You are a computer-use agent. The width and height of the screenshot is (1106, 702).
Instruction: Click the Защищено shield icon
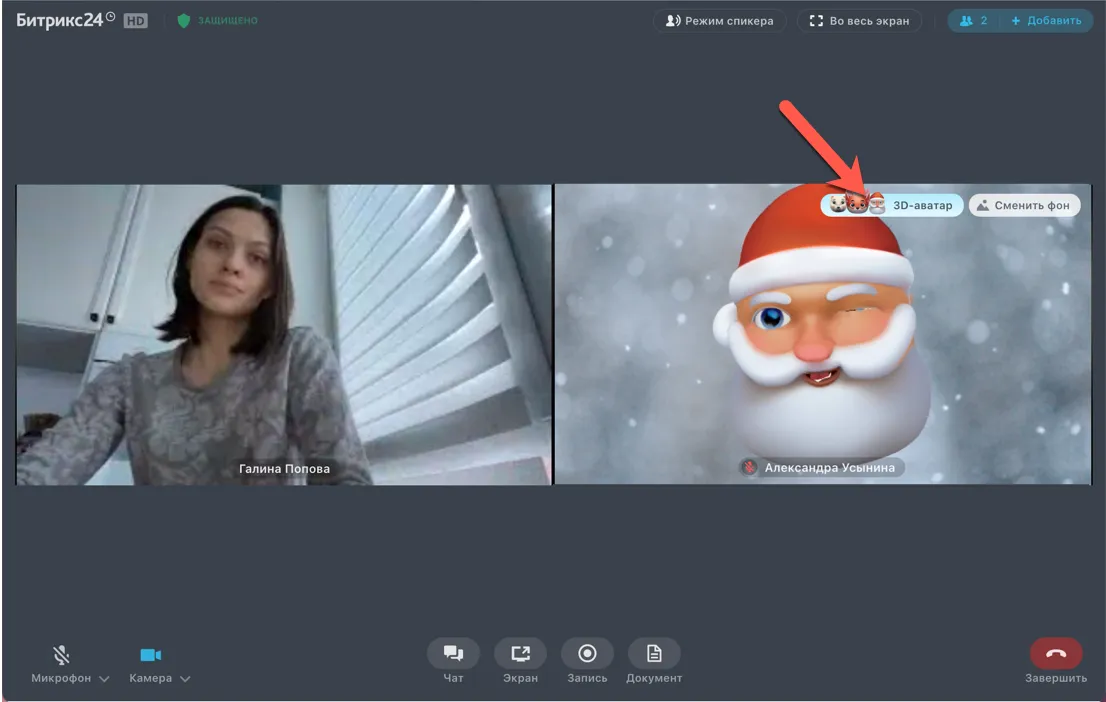[183, 20]
